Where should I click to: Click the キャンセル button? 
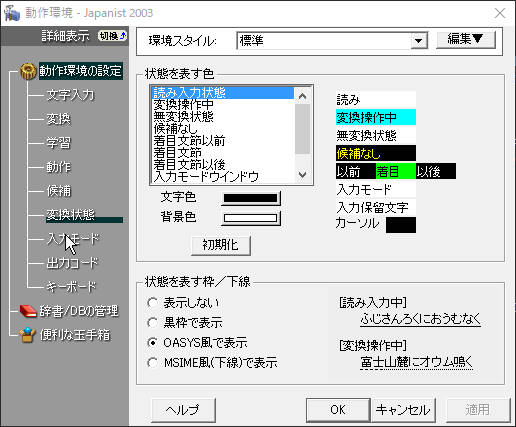tap(403, 410)
